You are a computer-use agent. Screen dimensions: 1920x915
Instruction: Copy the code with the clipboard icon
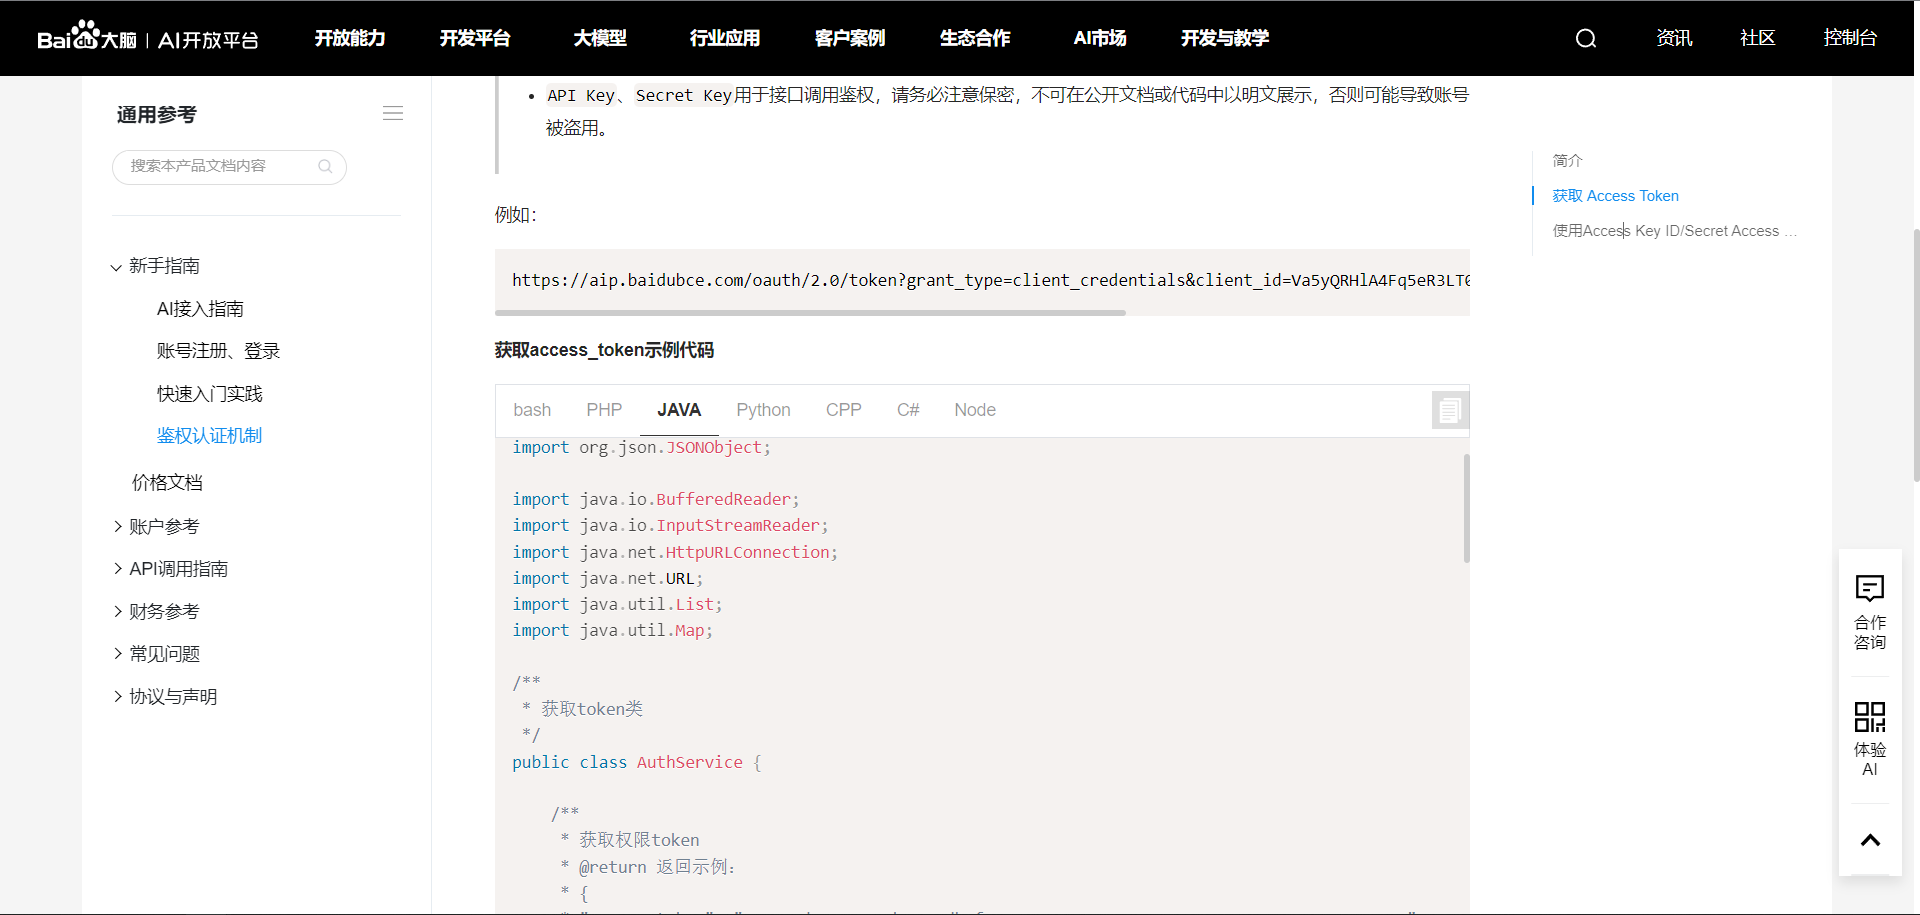(1450, 410)
